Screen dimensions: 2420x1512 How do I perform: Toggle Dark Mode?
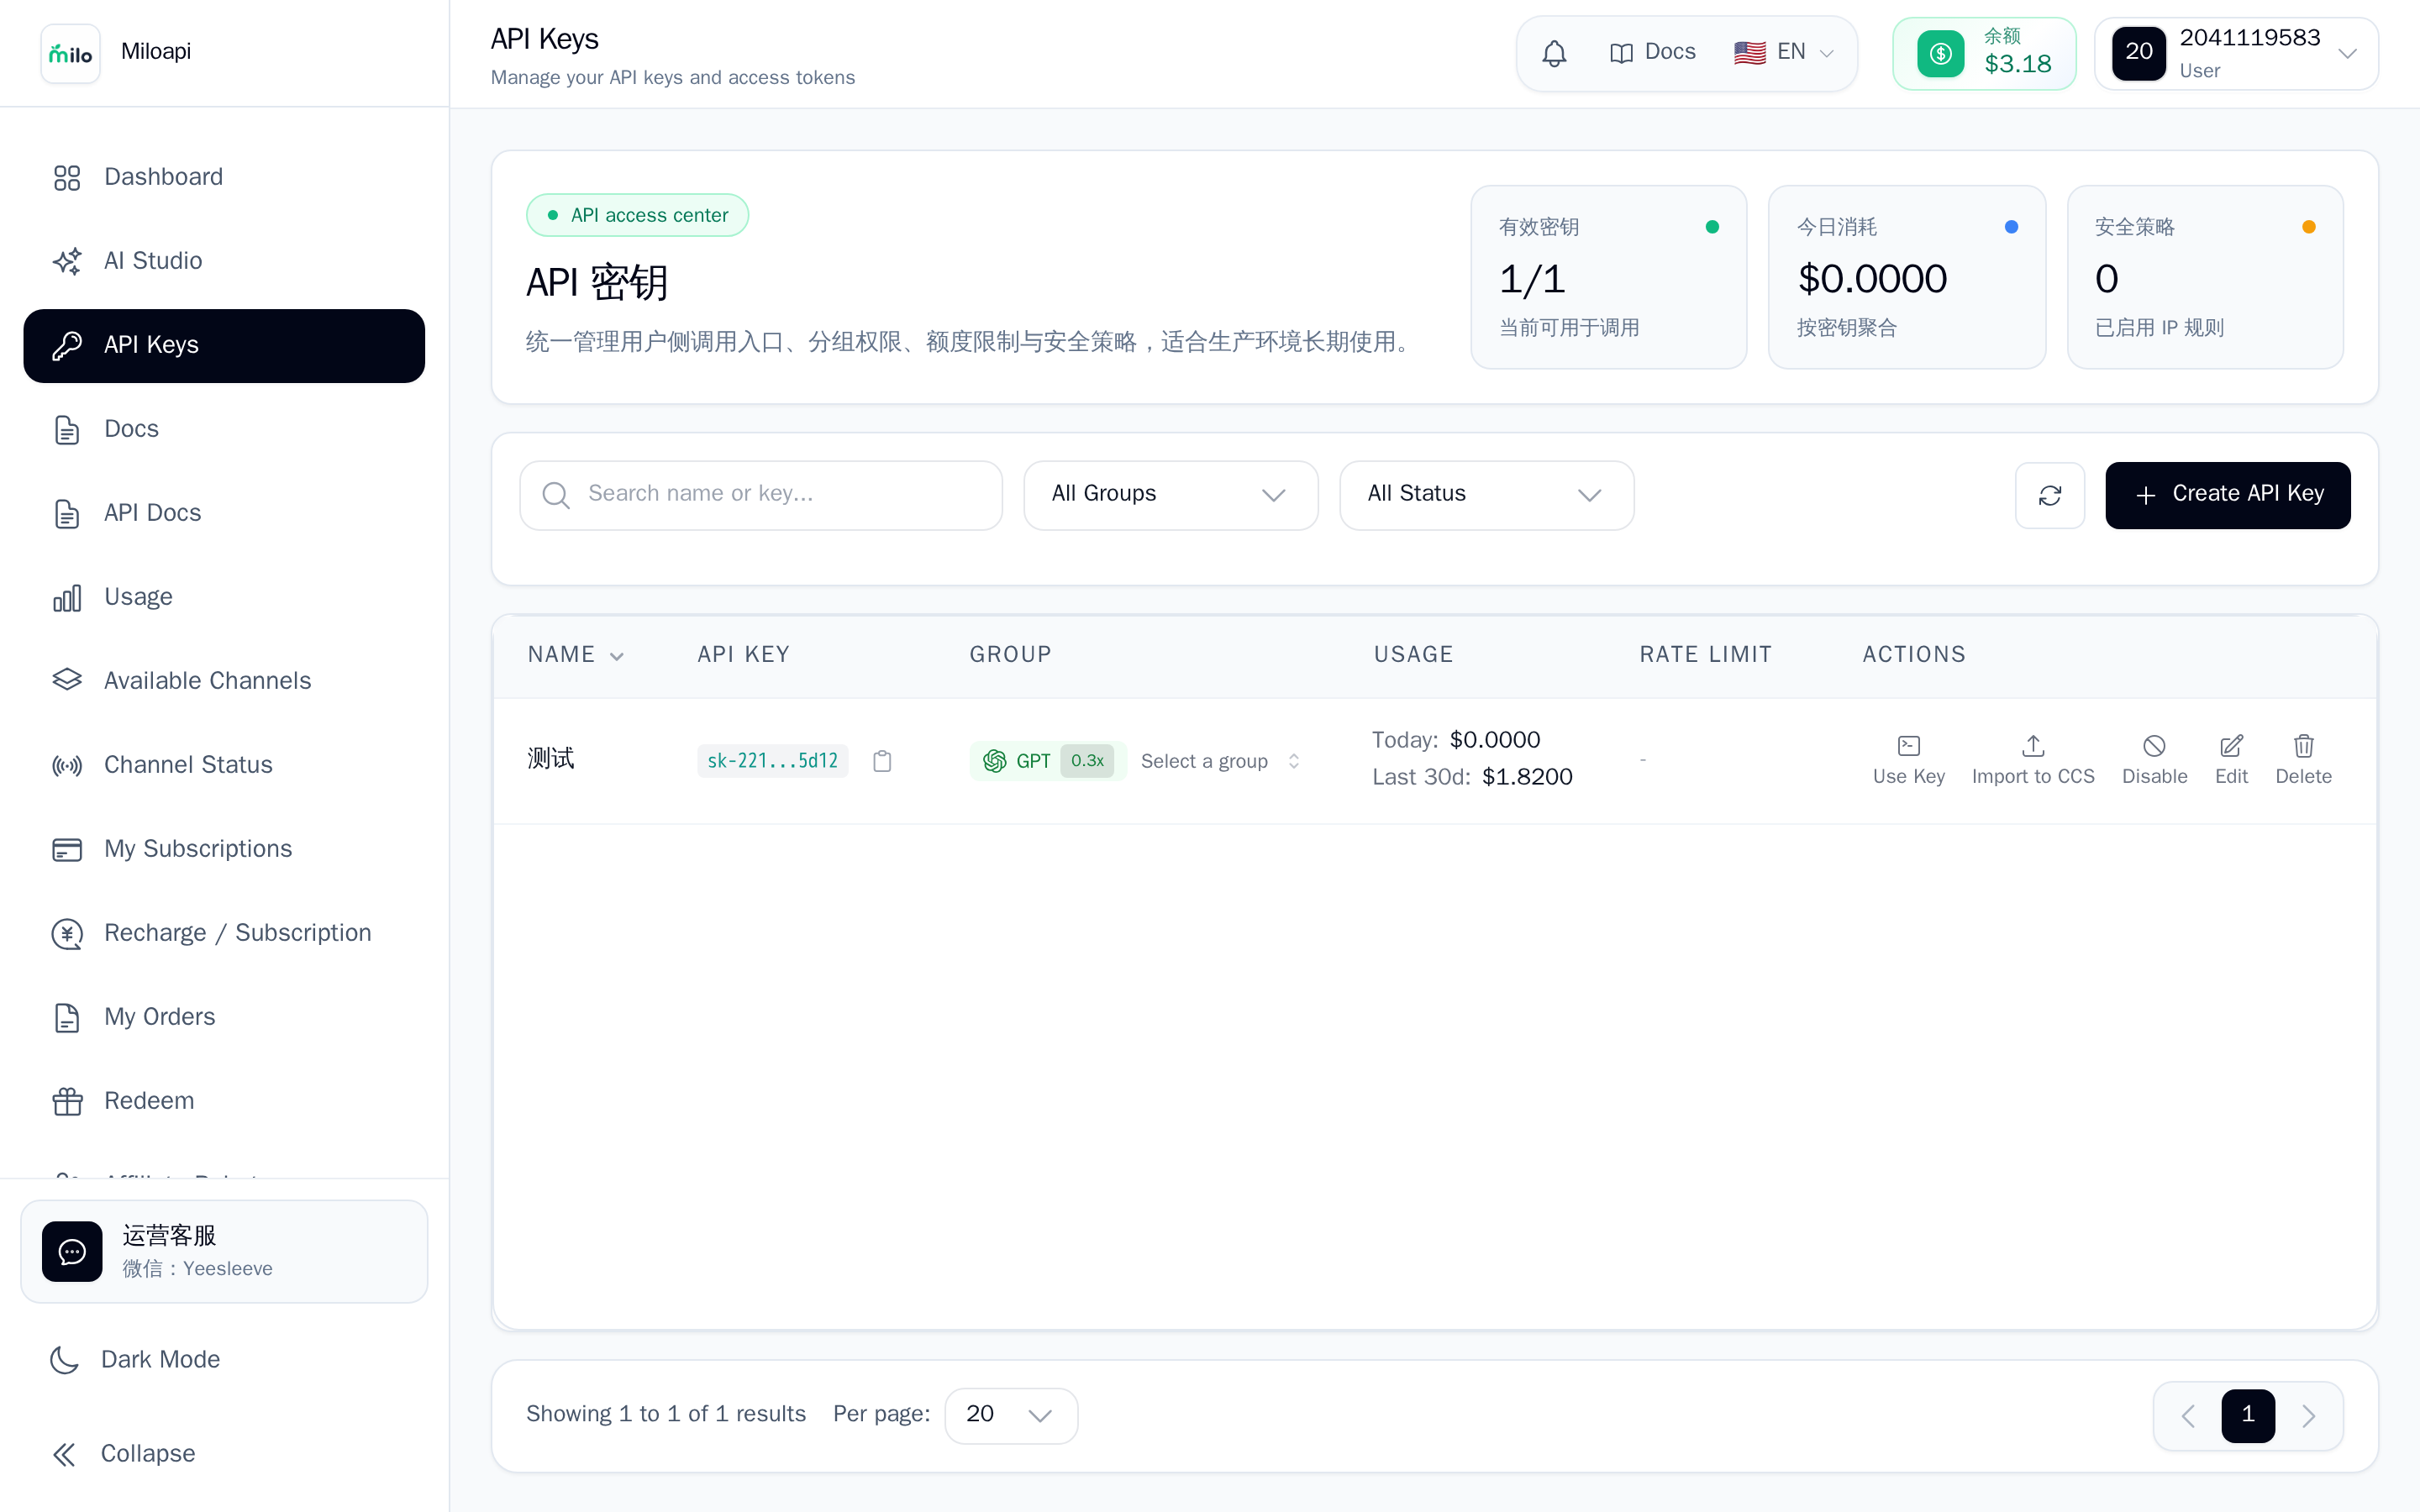click(x=224, y=1359)
